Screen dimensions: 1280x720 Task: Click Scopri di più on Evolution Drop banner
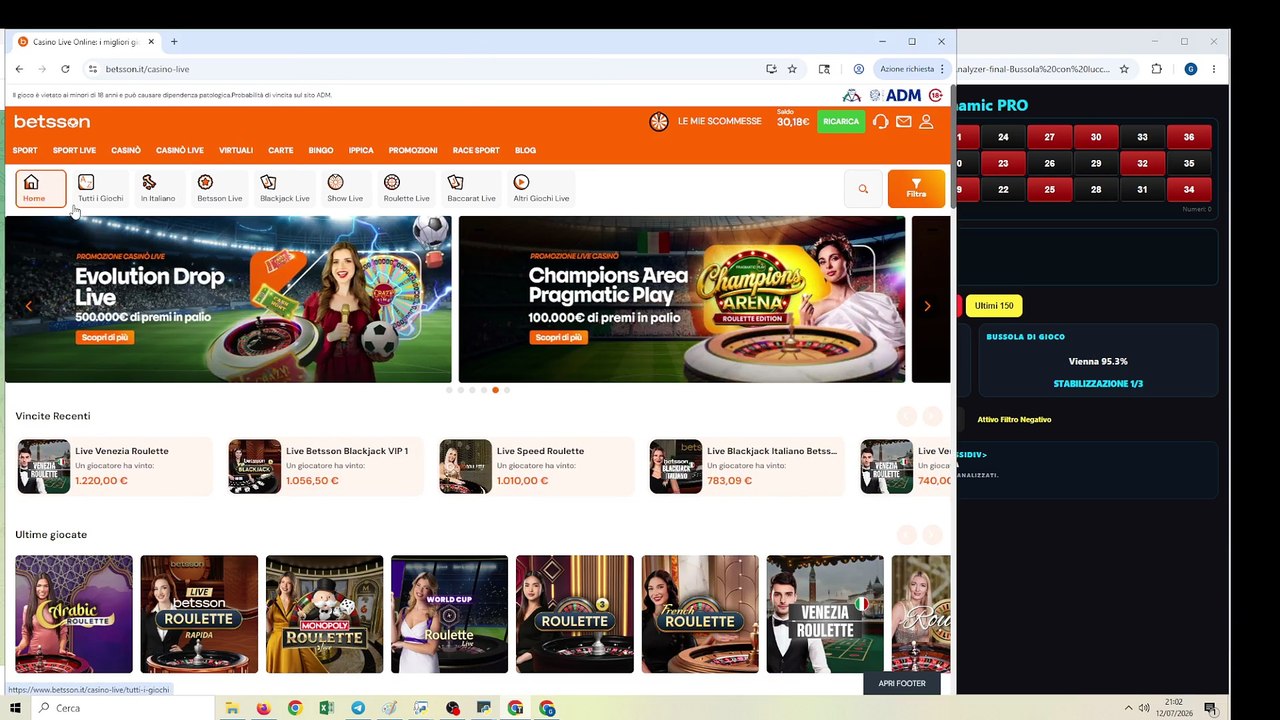(104, 337)
